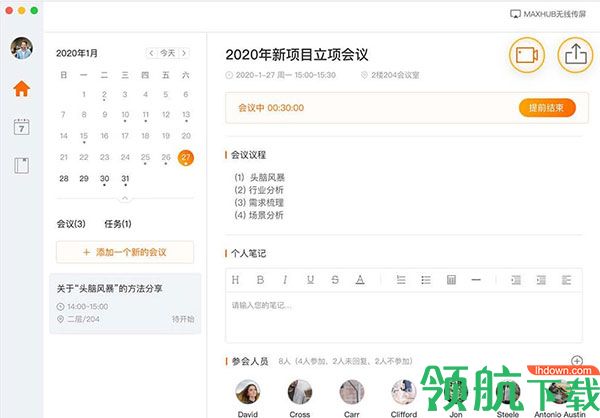
Task: Select David's attendee avatar
Action: point(248,392)
